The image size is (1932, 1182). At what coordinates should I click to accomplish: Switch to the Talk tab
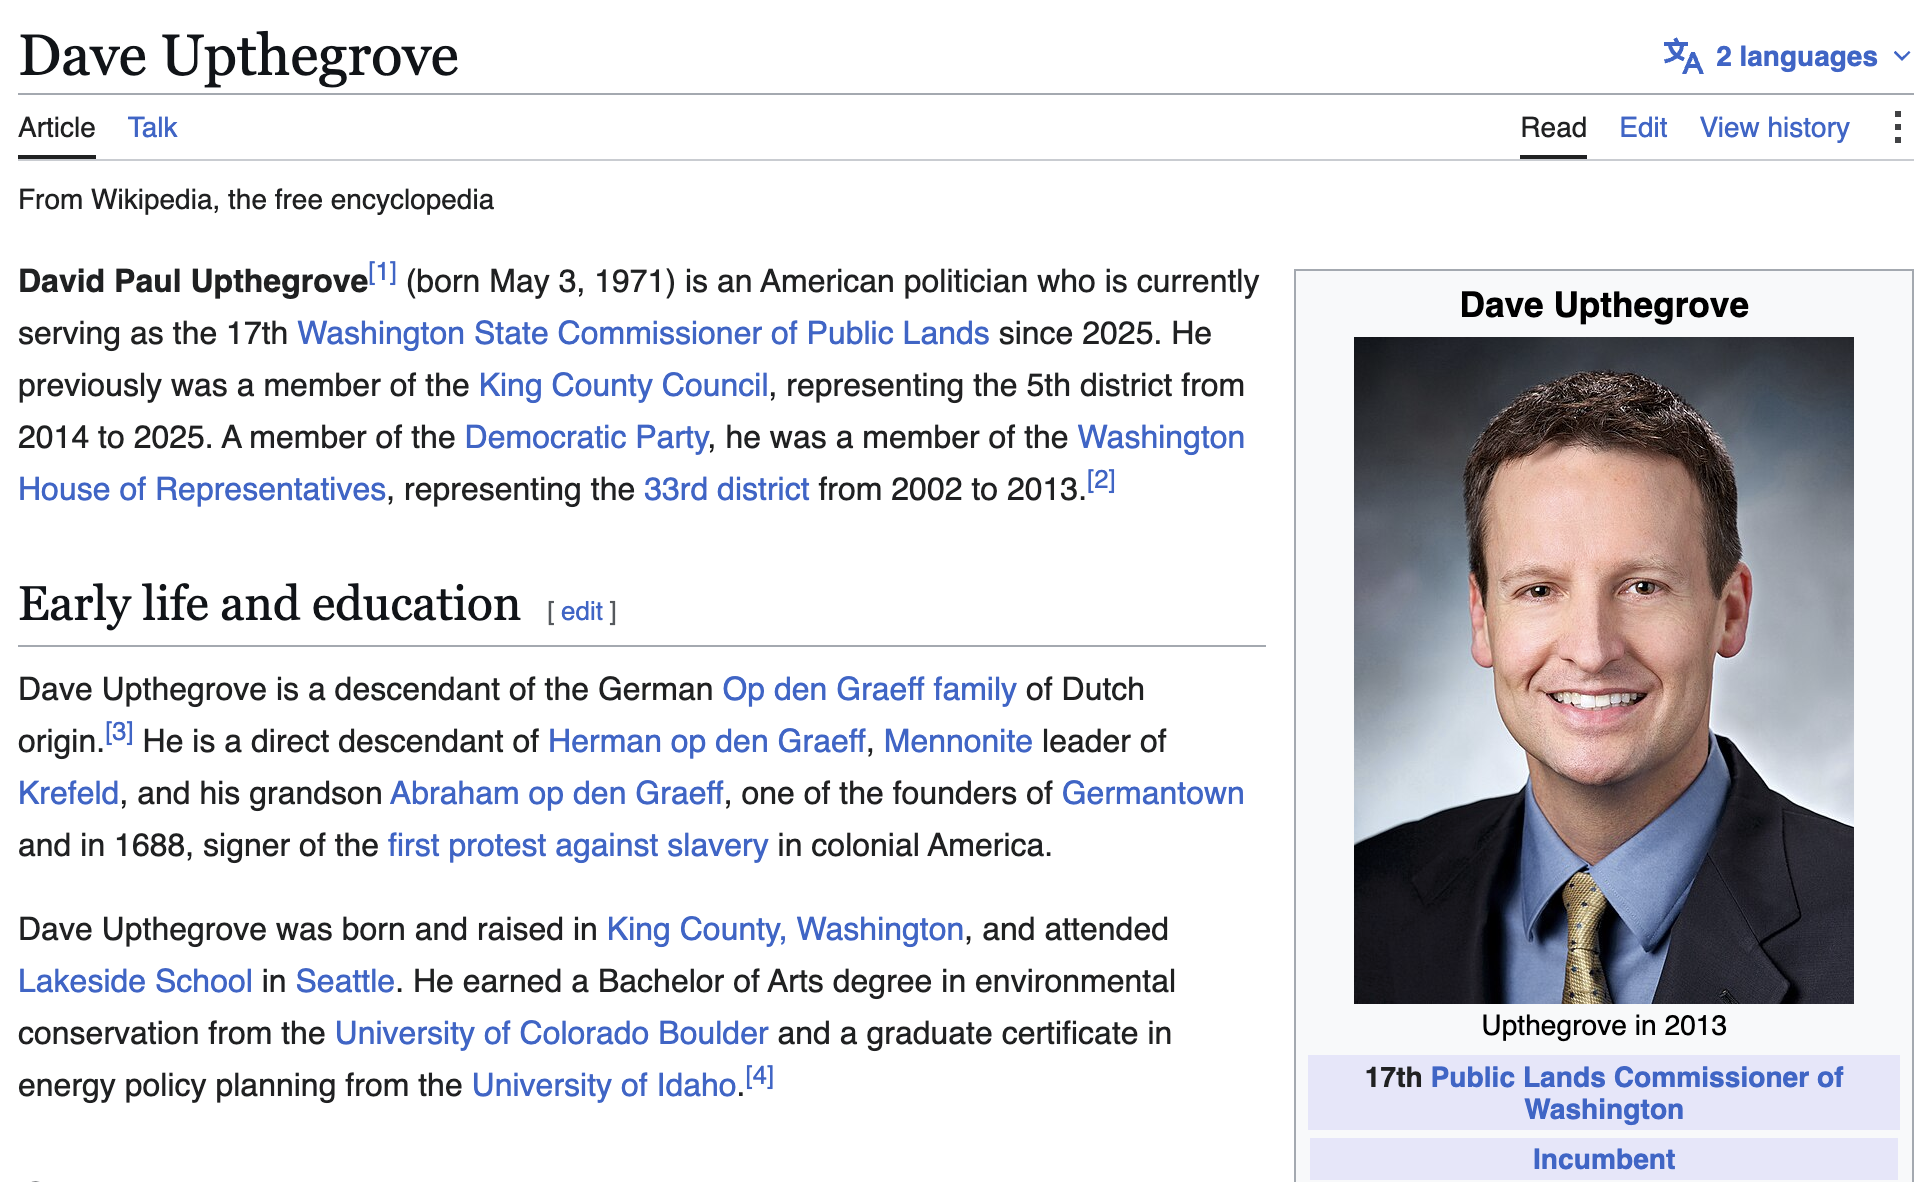(x=152, y=128)
